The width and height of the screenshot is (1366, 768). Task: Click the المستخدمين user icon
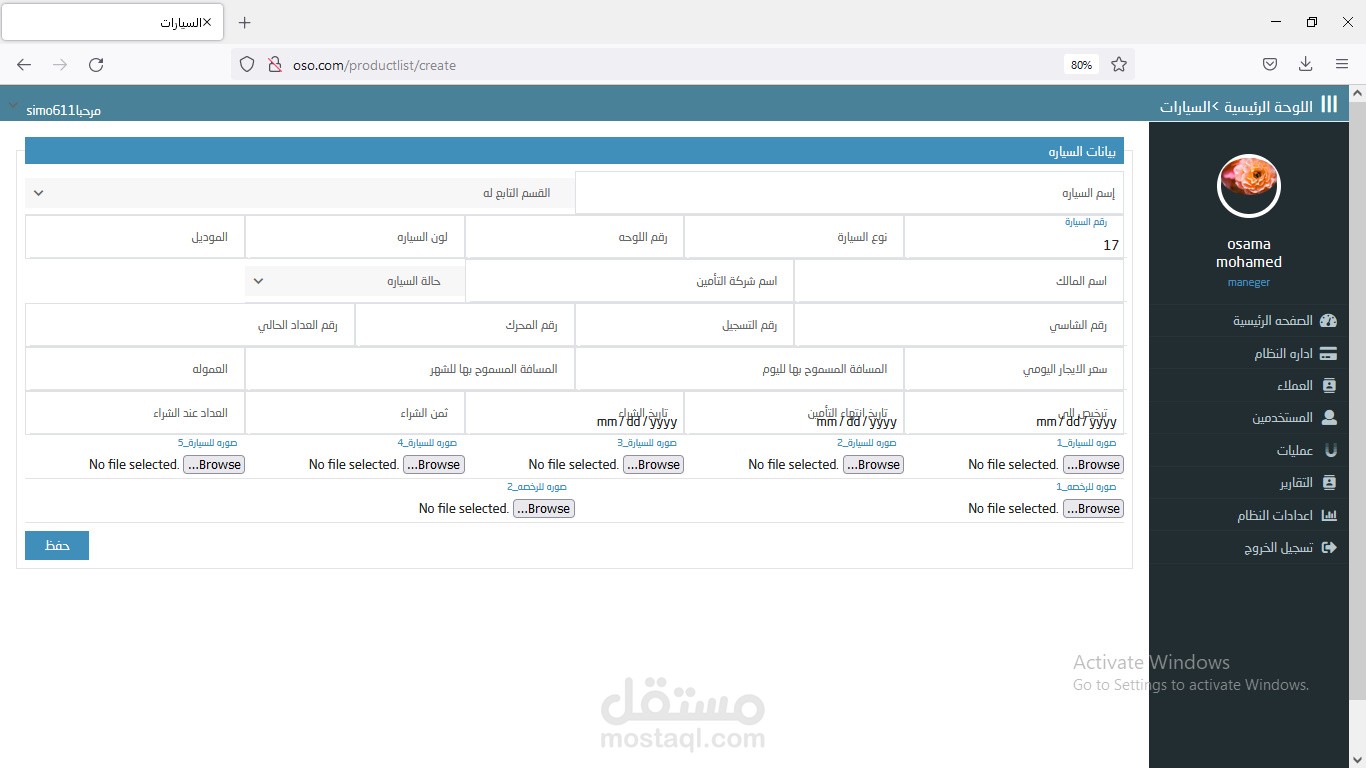coord(1329,418)
